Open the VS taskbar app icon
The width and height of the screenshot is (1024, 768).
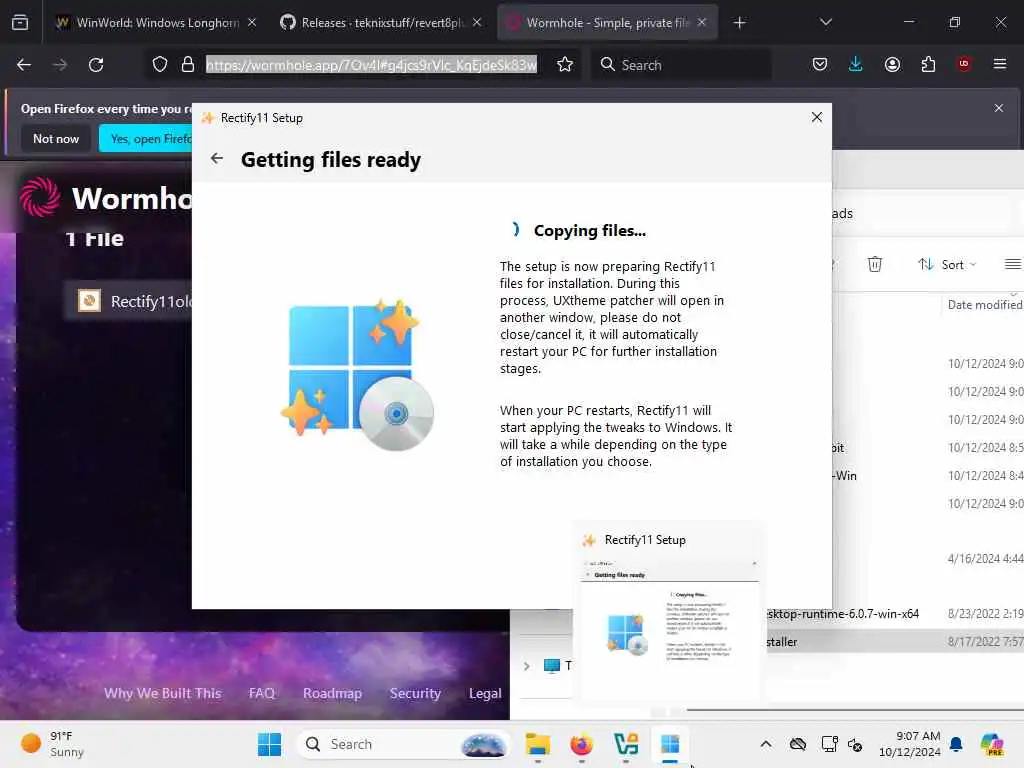click(626, 744)
